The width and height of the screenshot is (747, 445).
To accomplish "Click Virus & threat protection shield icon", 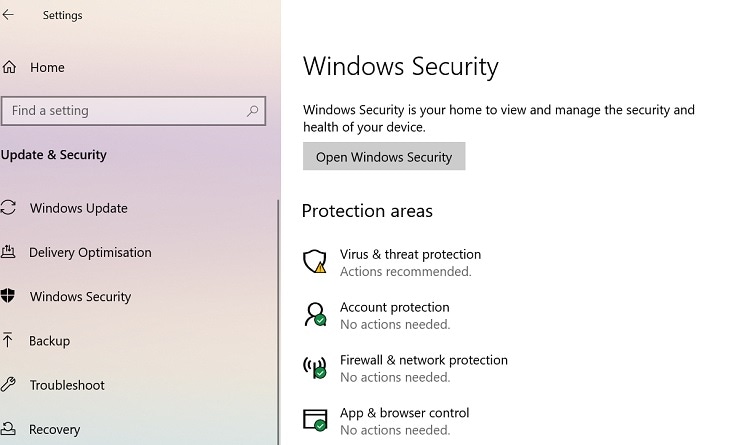I will click(x=315, y=262).
